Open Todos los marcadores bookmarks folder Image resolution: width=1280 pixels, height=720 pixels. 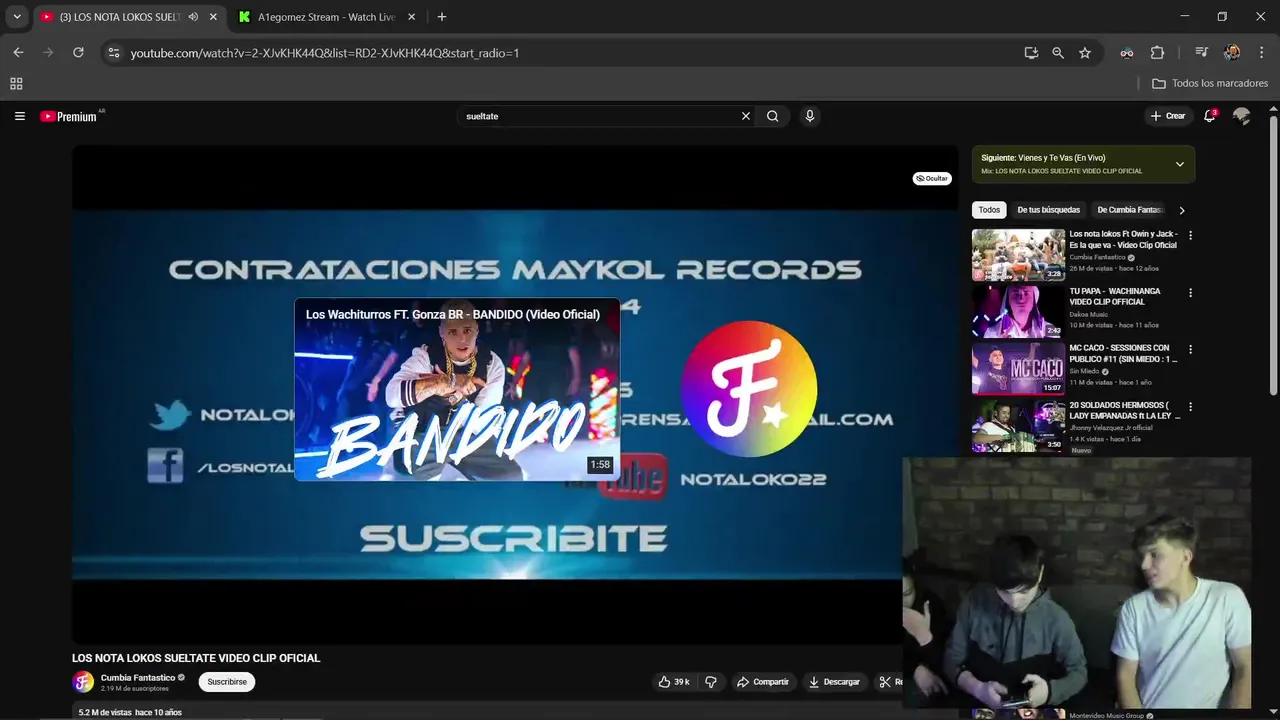point(1210,84)
